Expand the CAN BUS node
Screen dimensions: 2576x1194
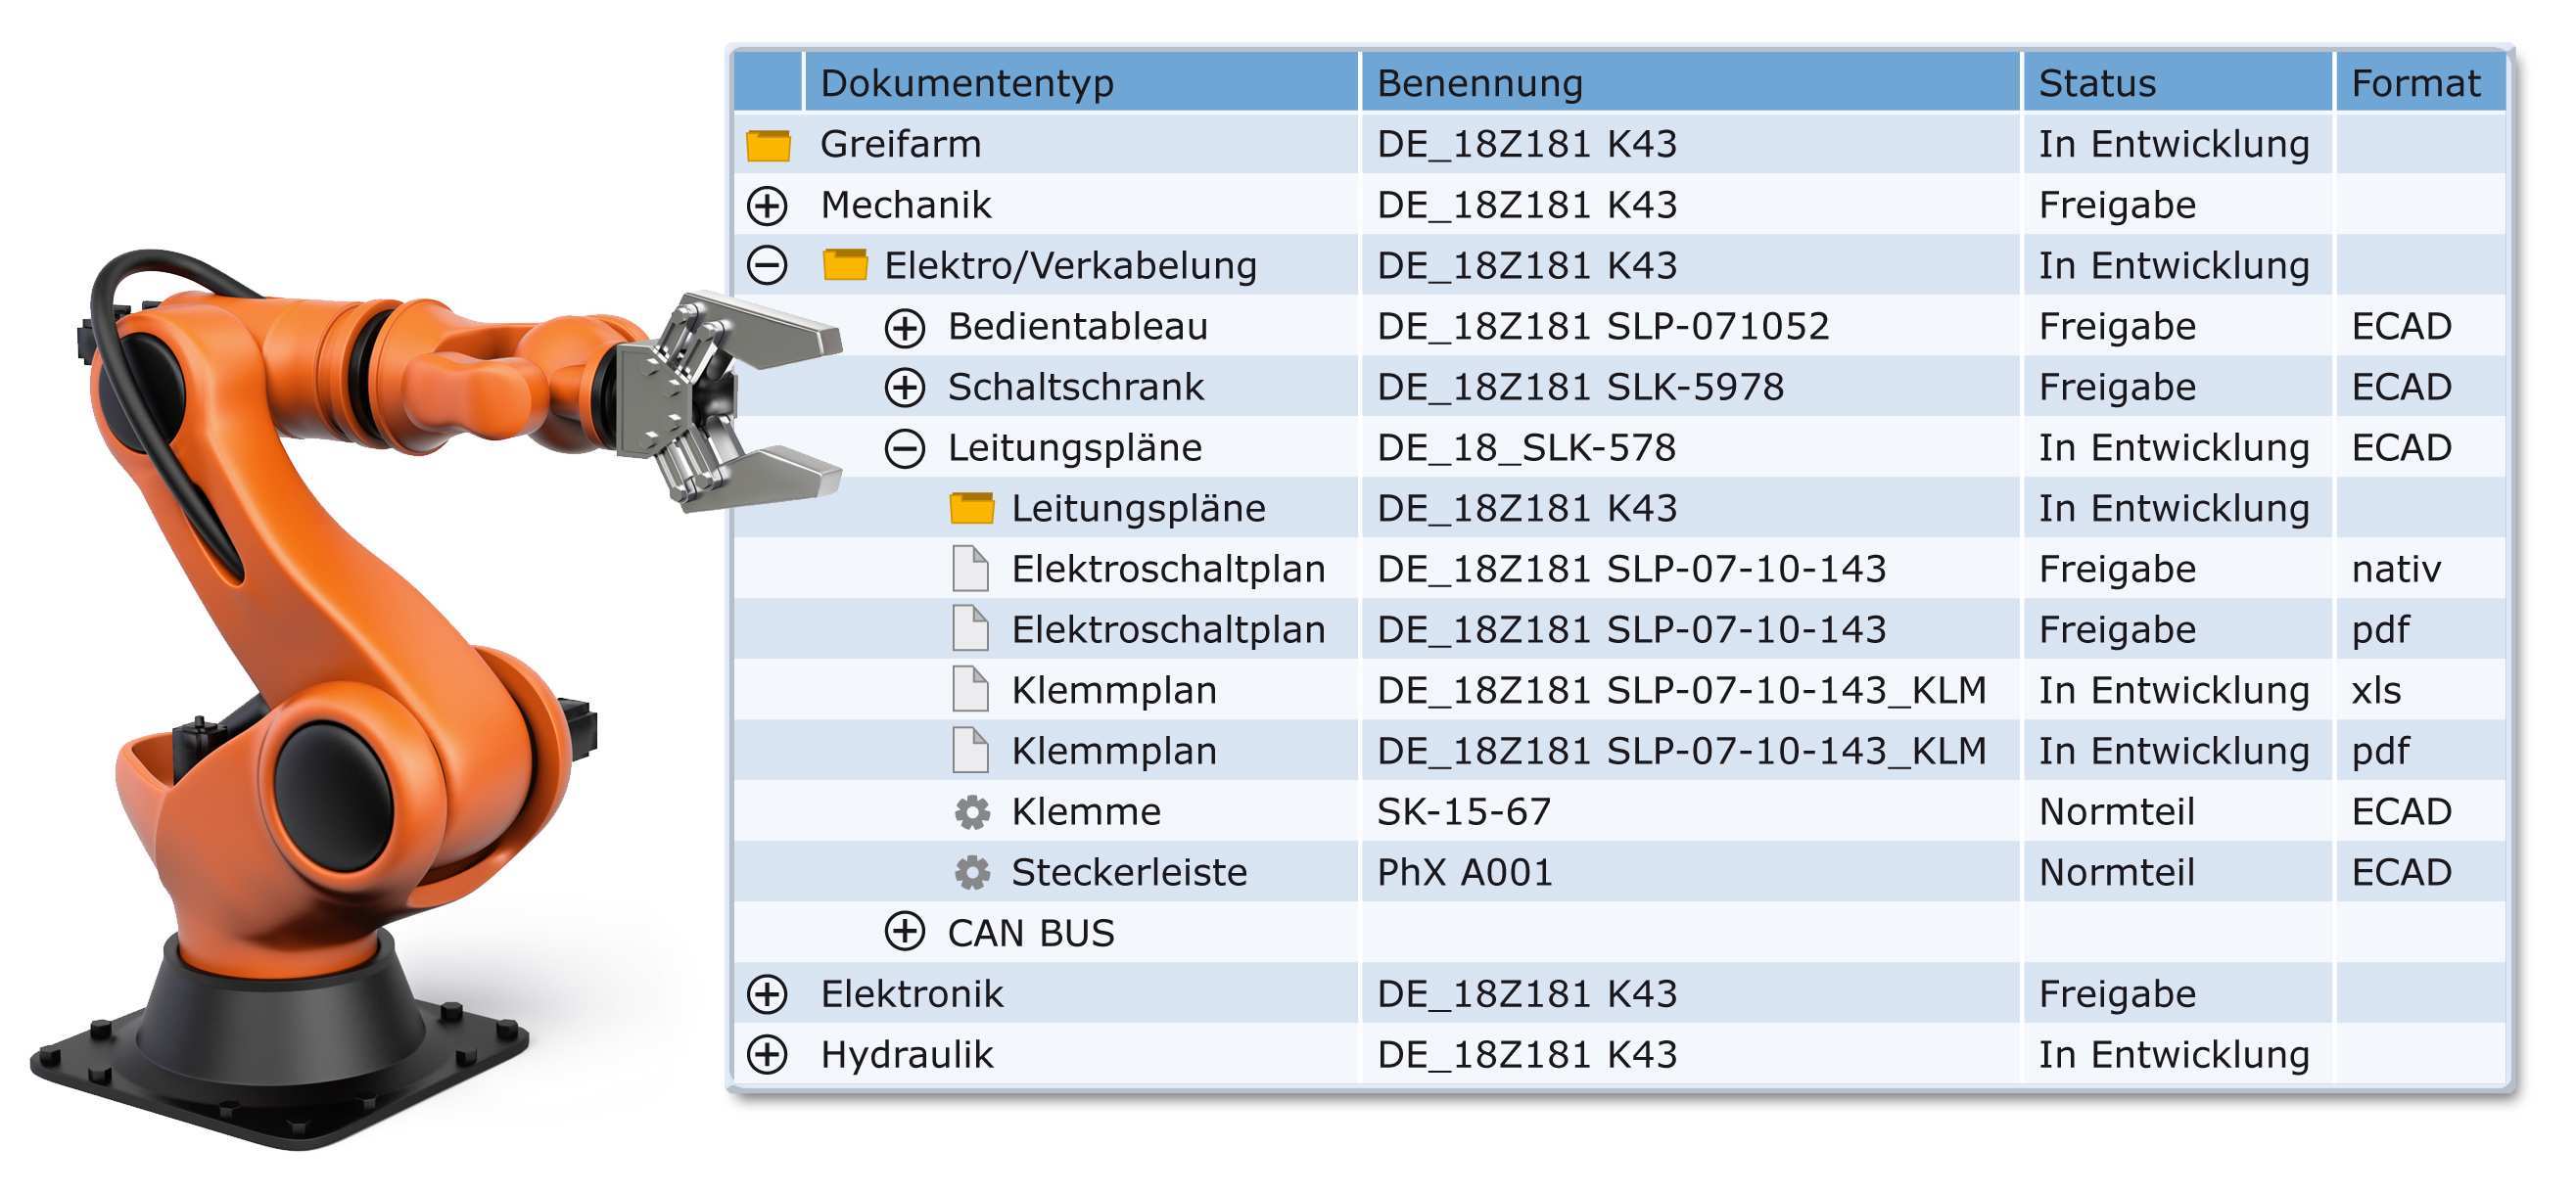coord(904,933)
